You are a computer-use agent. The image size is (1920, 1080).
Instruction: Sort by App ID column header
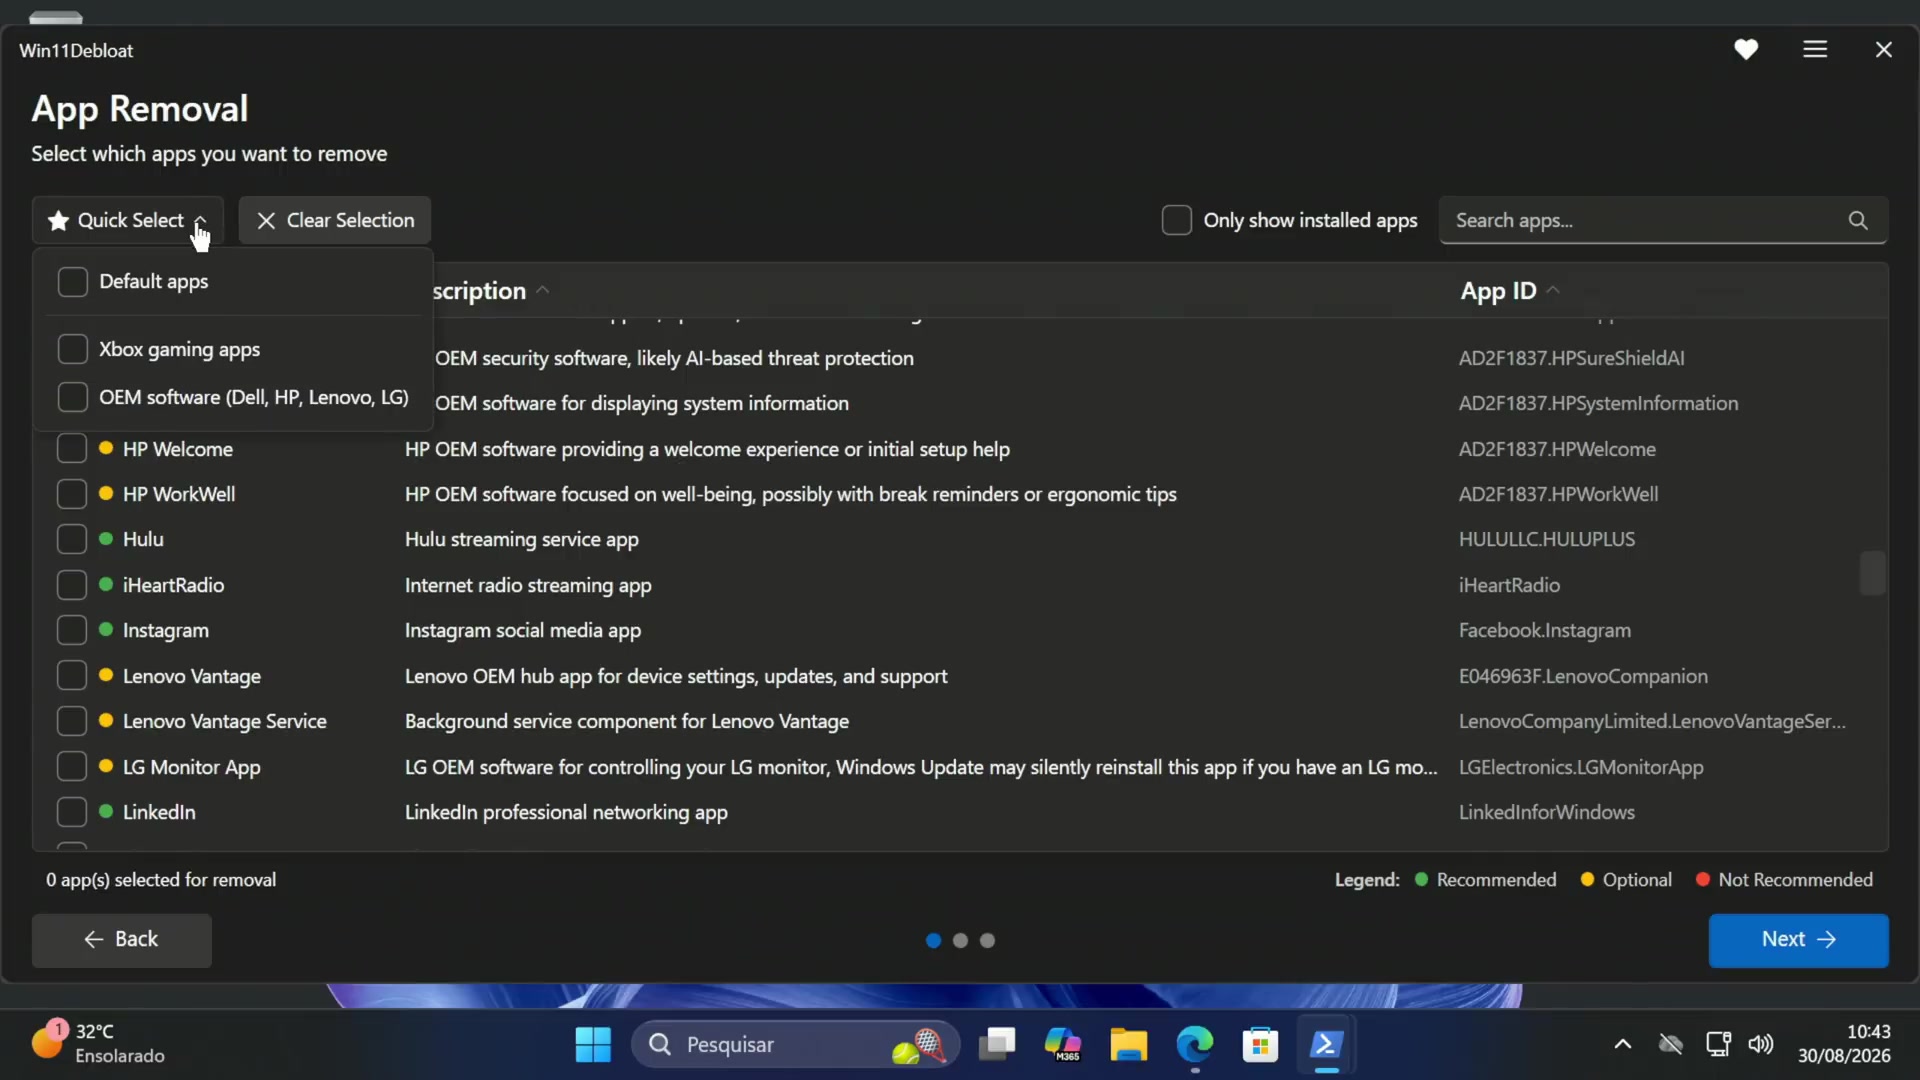1509,291
